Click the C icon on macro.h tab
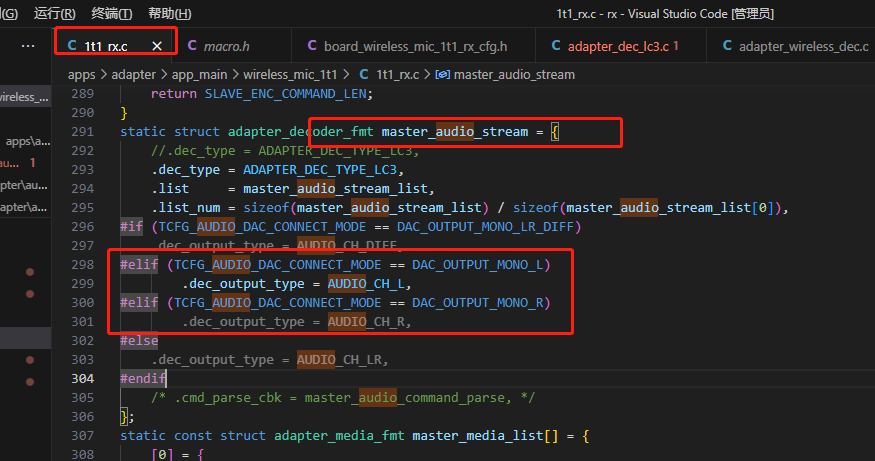 [x=192, y=46]
